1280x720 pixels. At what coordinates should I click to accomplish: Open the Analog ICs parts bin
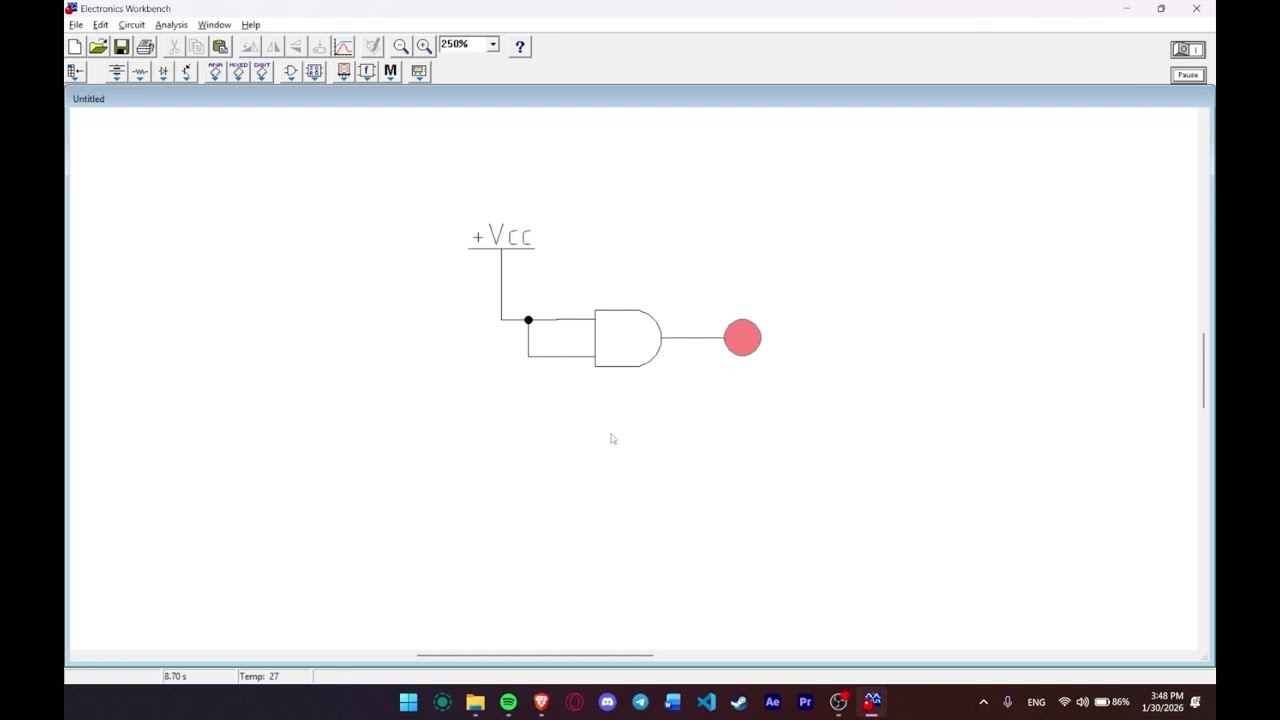click(x=215, y=71)
